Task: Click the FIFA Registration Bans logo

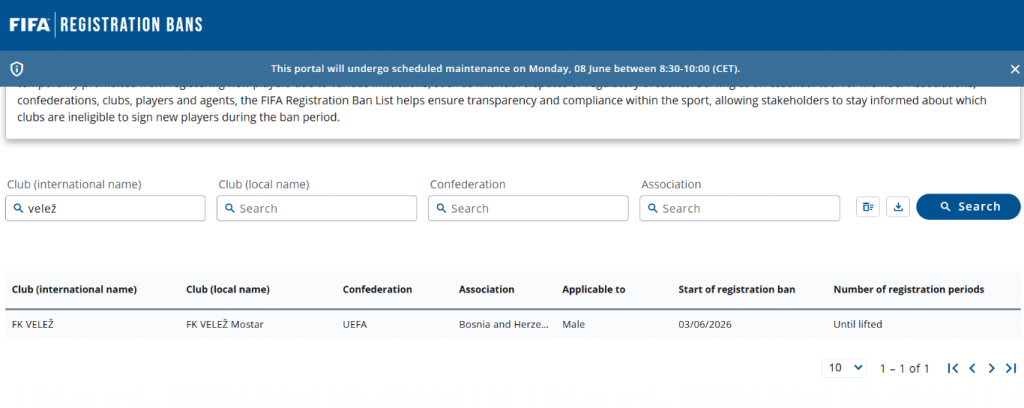Action: click(x=106, y=25)
